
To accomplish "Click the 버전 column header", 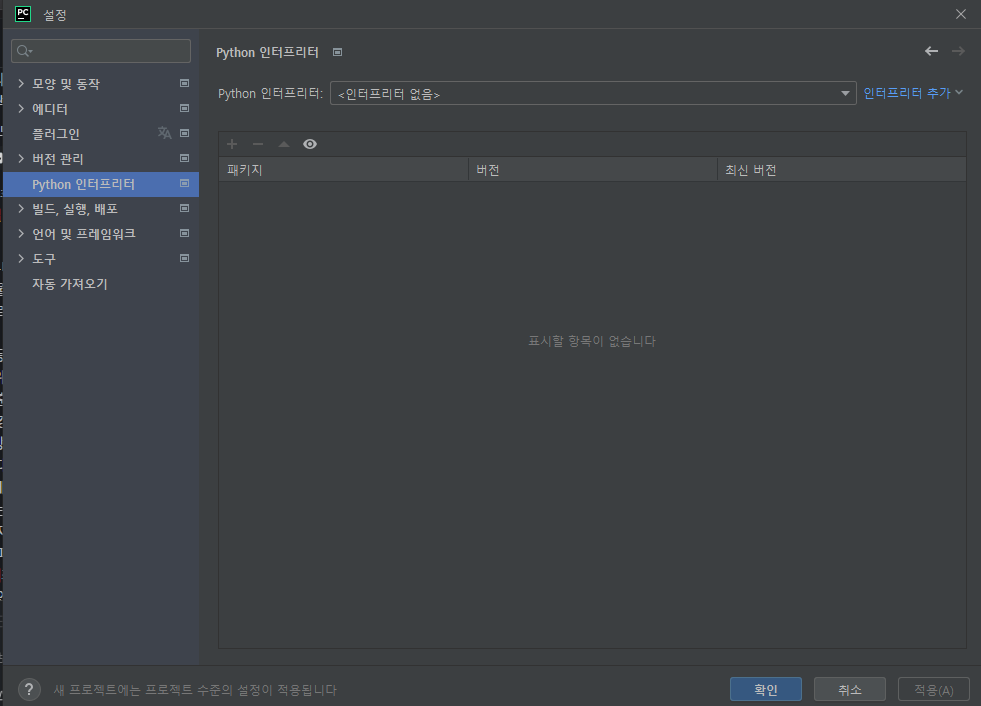I will (592, 170).
